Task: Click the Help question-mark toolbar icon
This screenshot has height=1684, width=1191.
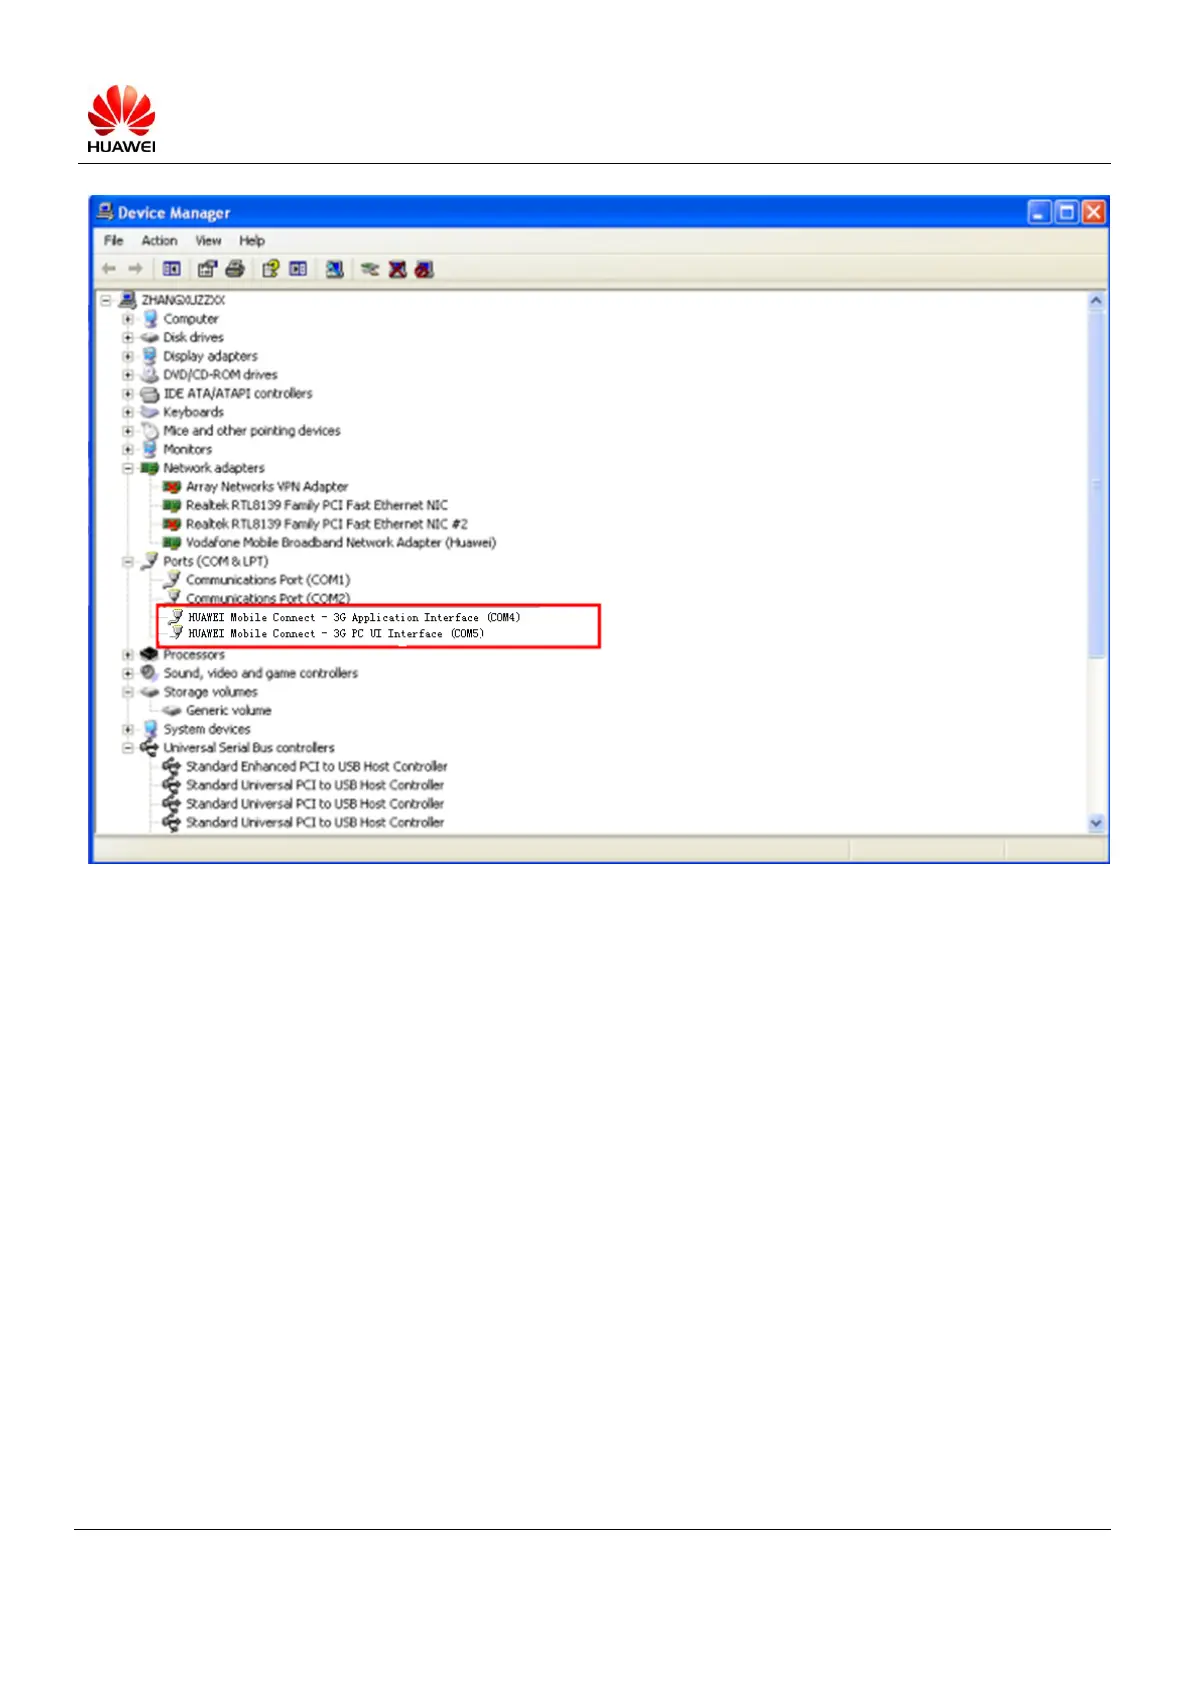Action: pos(270,269)
